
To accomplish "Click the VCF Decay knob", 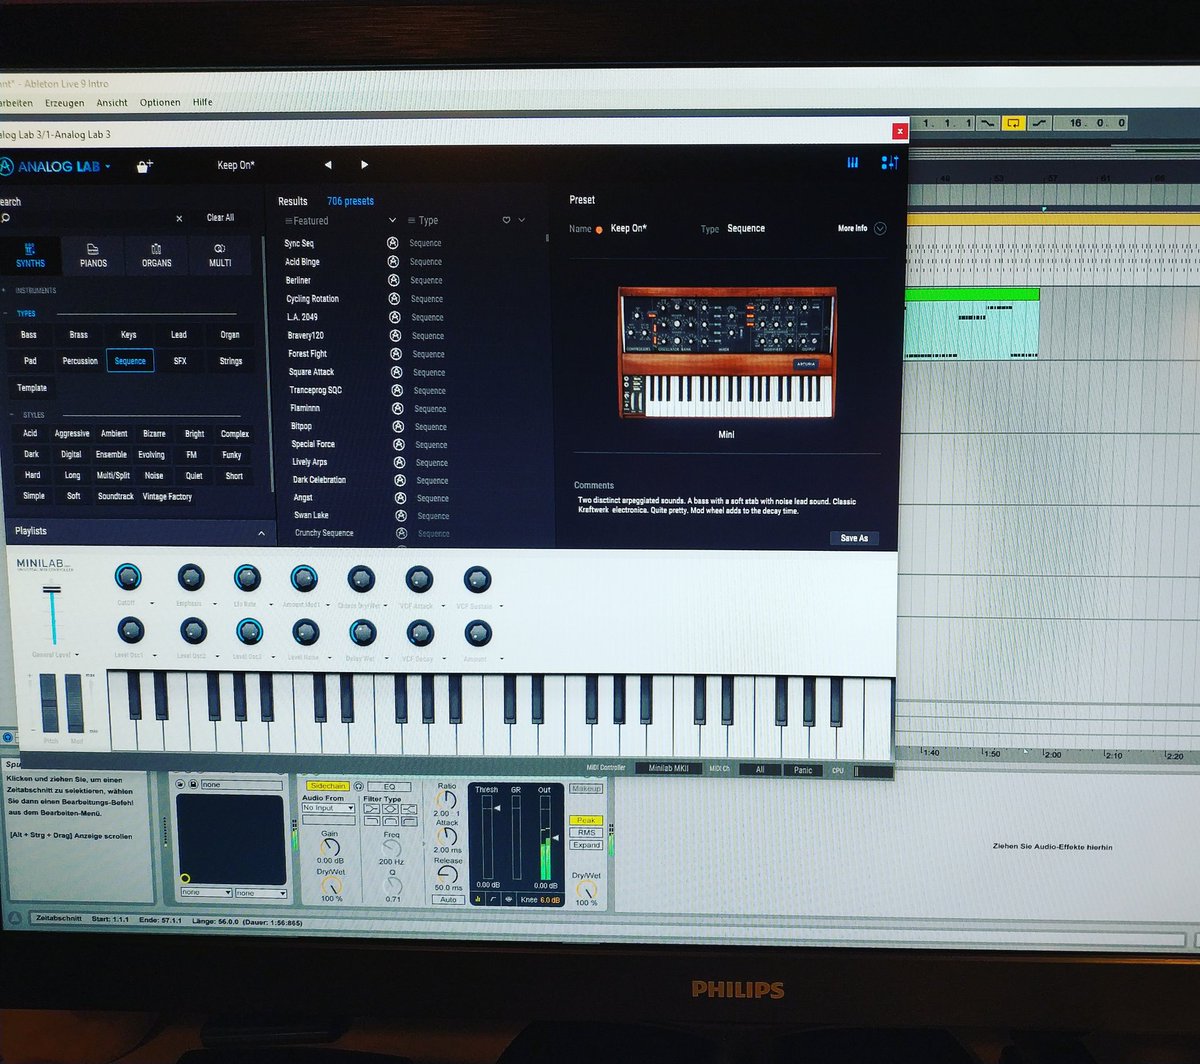I will pos(420,632).
